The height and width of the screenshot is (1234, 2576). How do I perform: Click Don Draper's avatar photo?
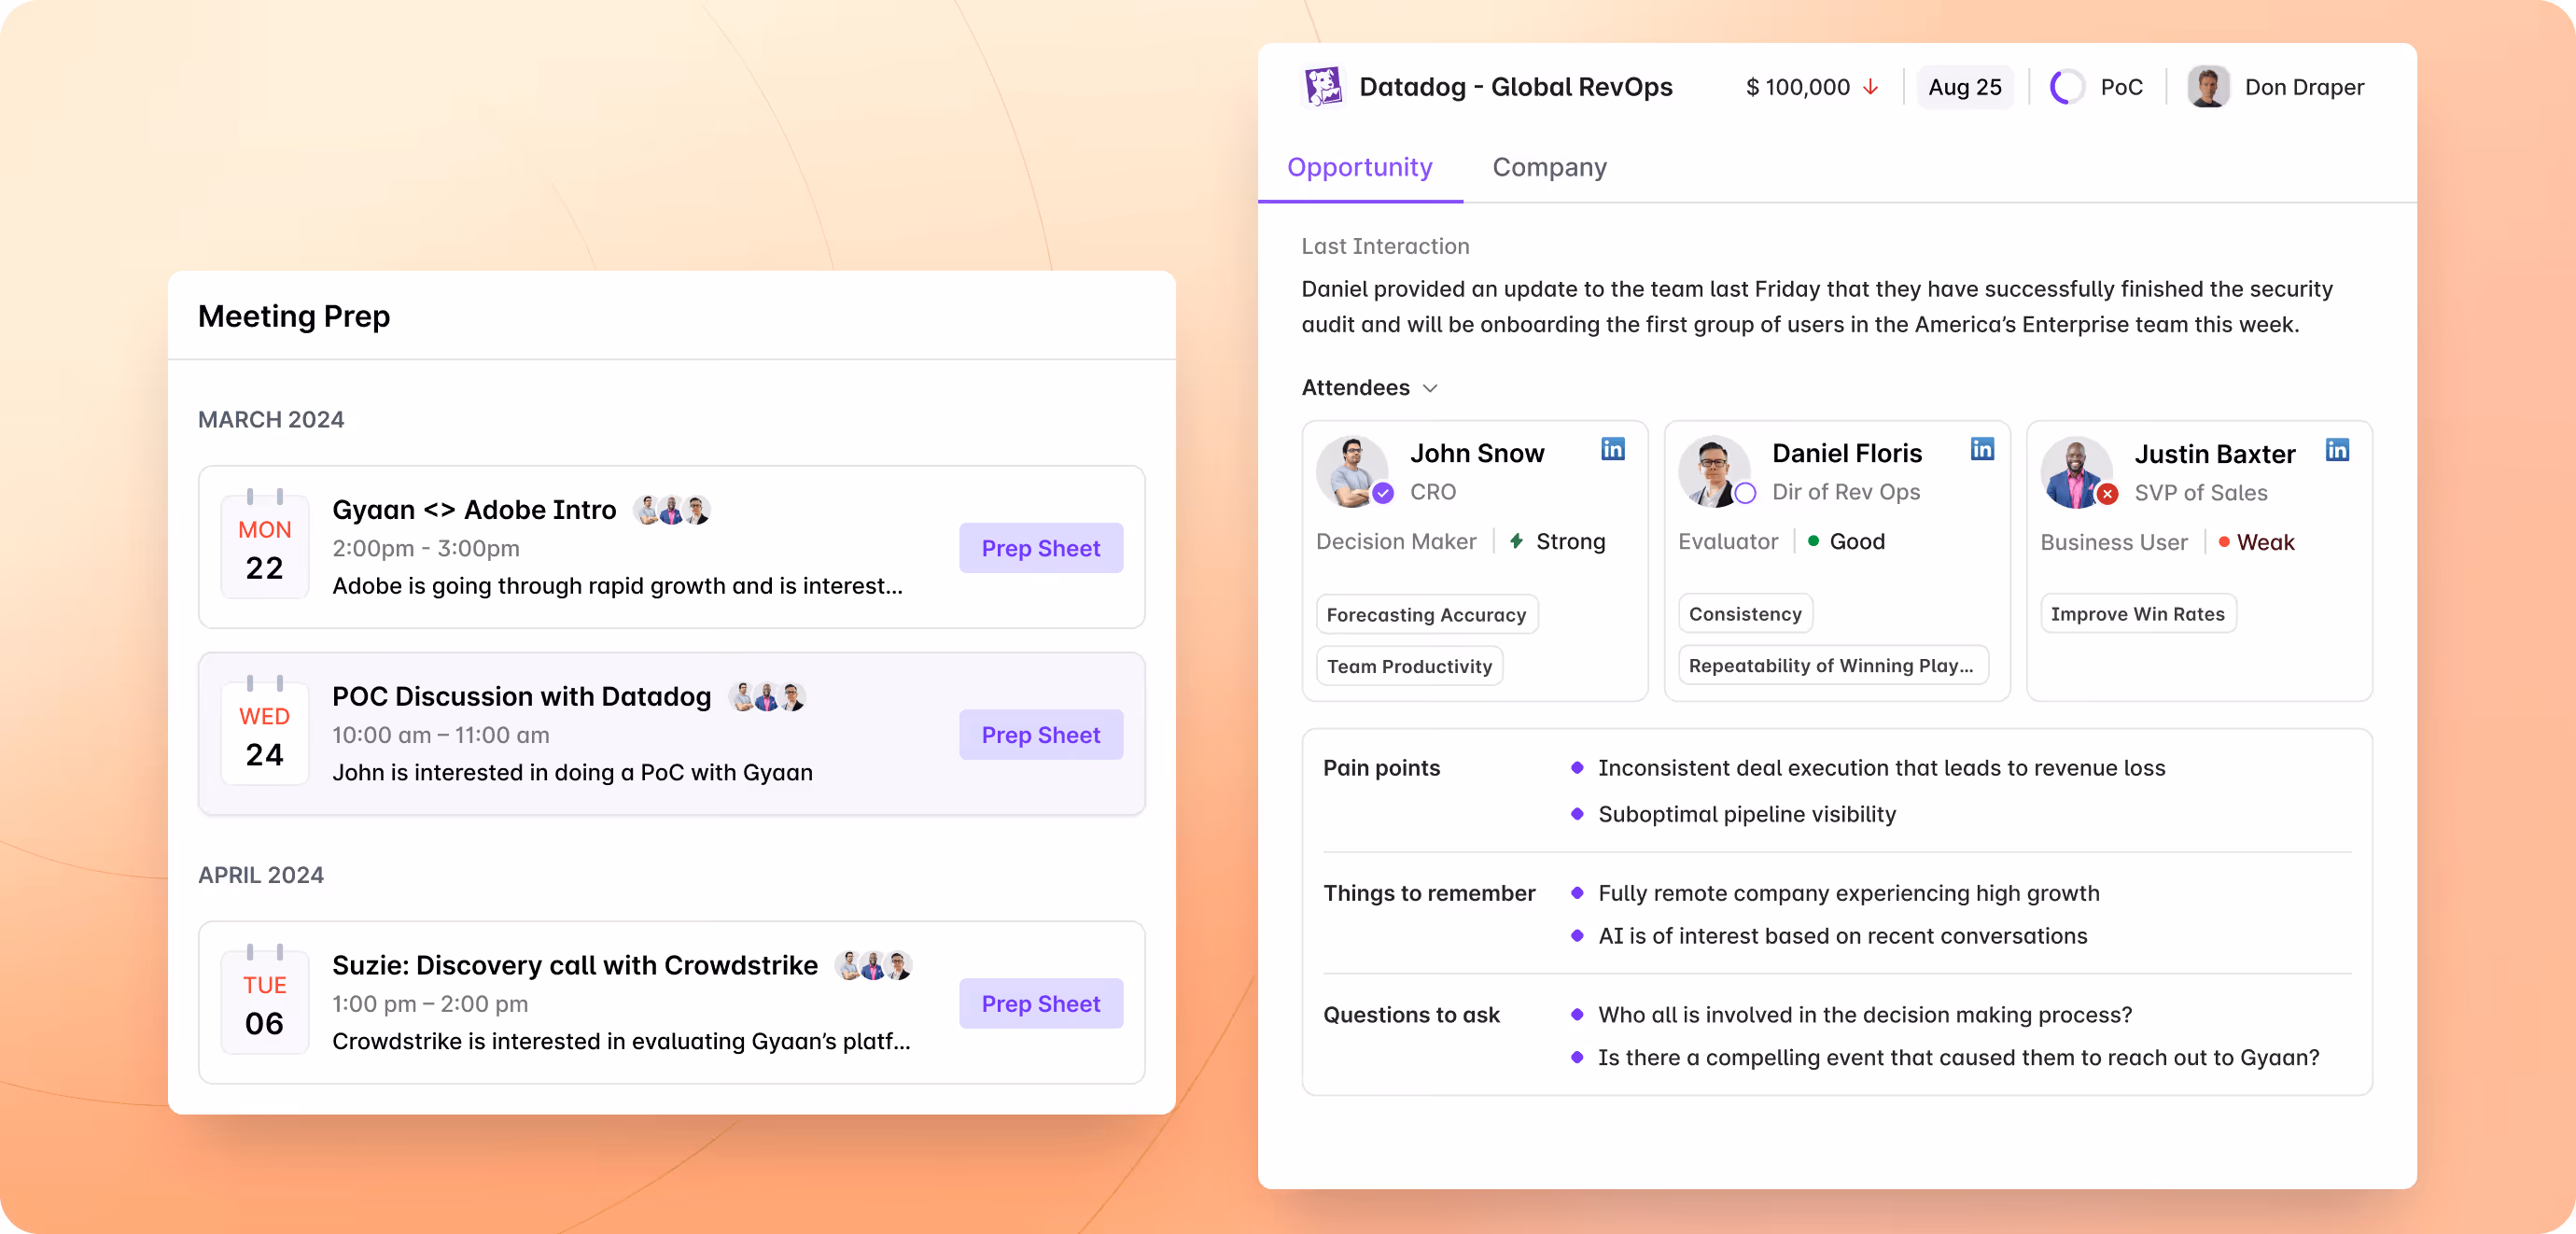coord(2208,88)
